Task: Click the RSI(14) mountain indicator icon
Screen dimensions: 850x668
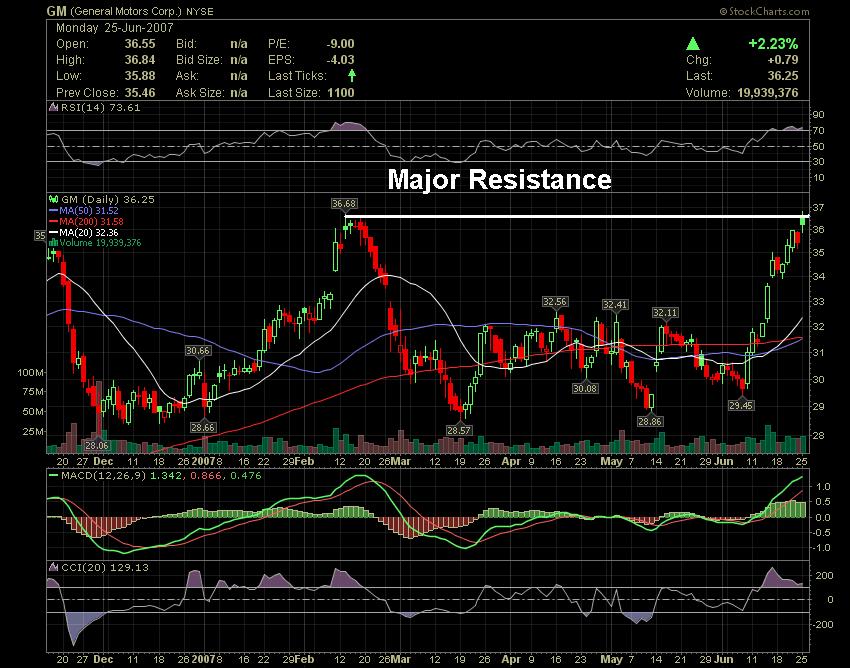Action: 53,107
